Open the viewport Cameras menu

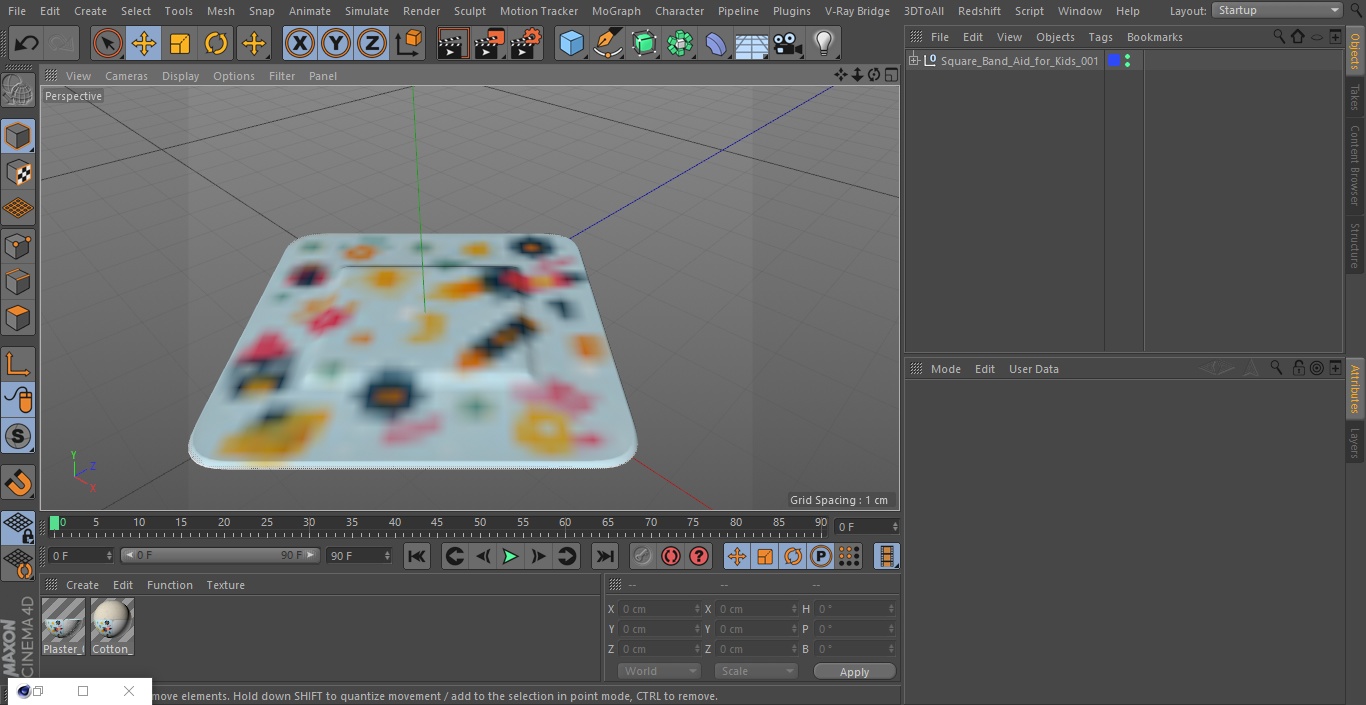point(126,76)
